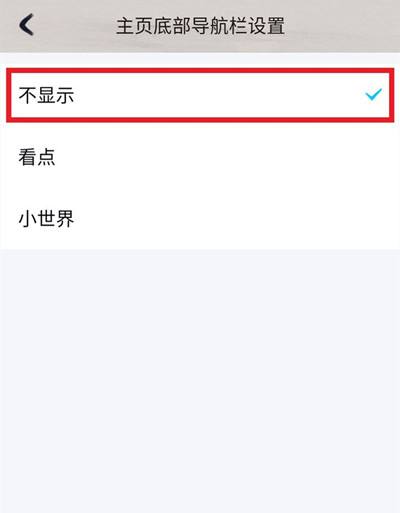This screenshot has height=513, width=400.
Task: Click the back chevron in the header
Action: tap(26, 25)
